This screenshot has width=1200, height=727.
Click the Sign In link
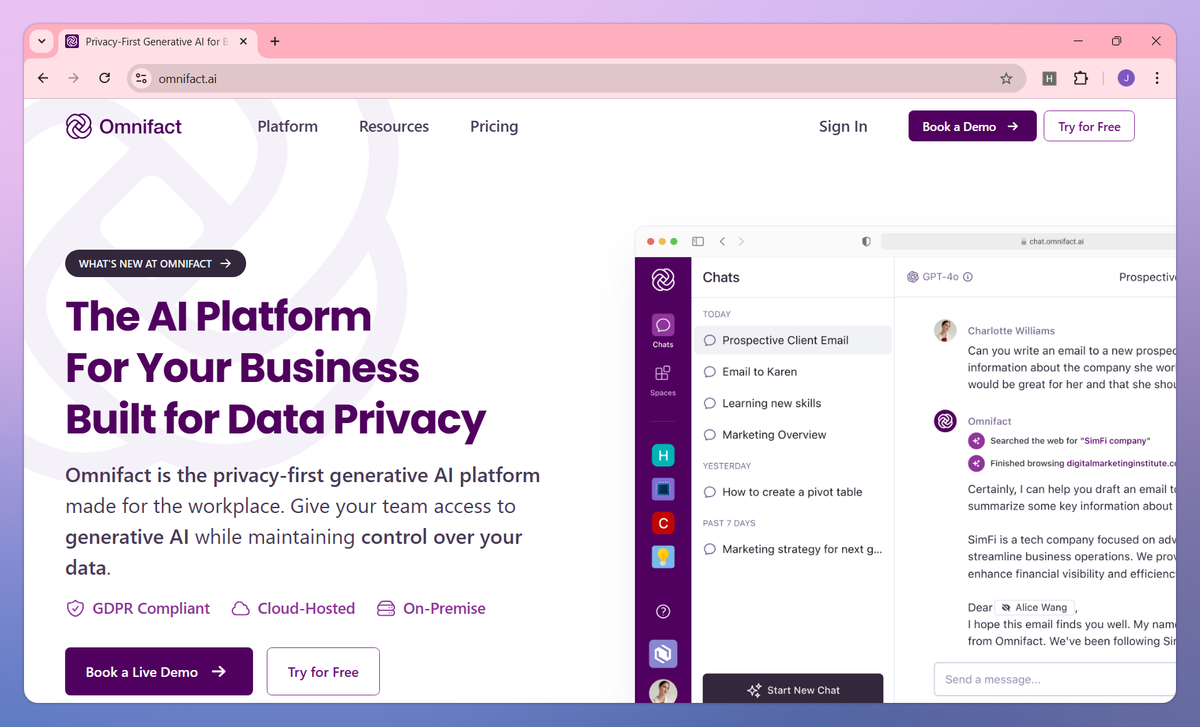pos(843,126)
